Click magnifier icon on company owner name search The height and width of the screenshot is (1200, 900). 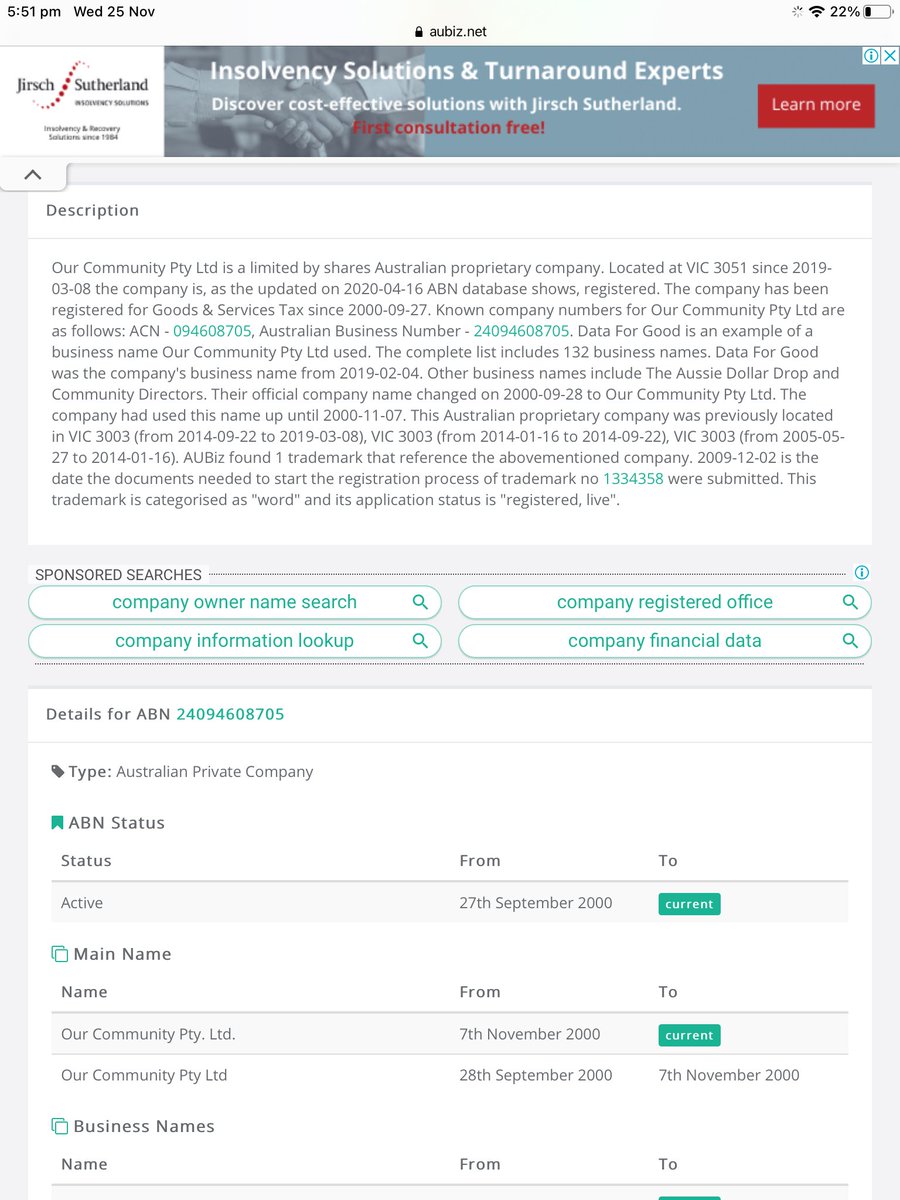(x=420, y=602)
